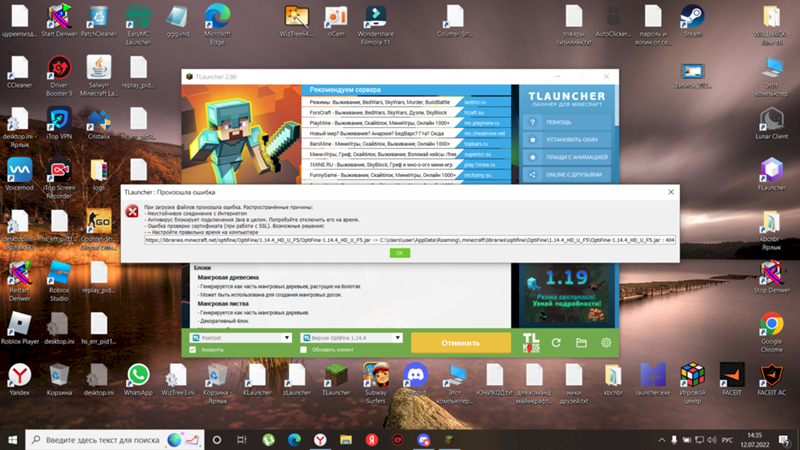Click the lastmc.ru server link
Screen dimensions: 800x450
475,102
